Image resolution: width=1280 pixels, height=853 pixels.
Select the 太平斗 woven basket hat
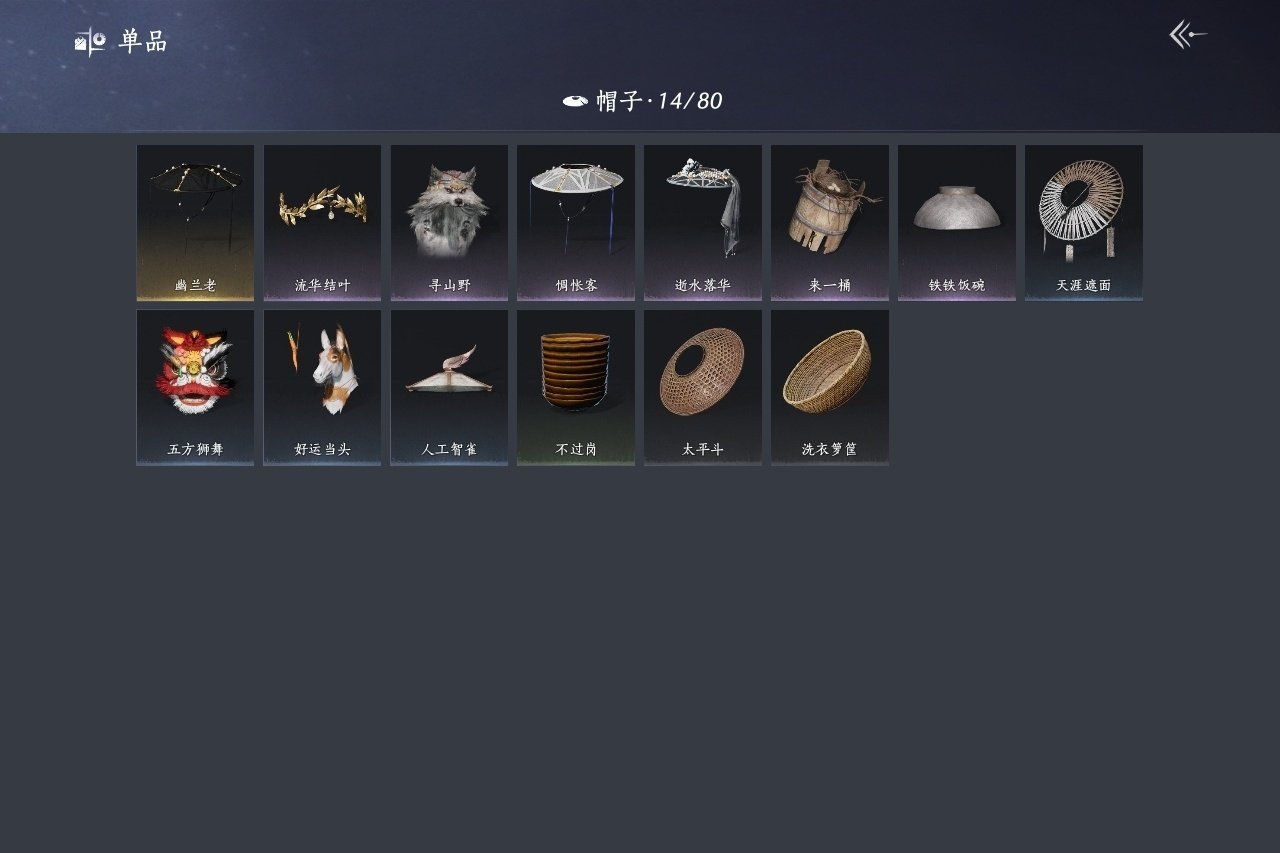pyautogui.click(x=703, y=387)
